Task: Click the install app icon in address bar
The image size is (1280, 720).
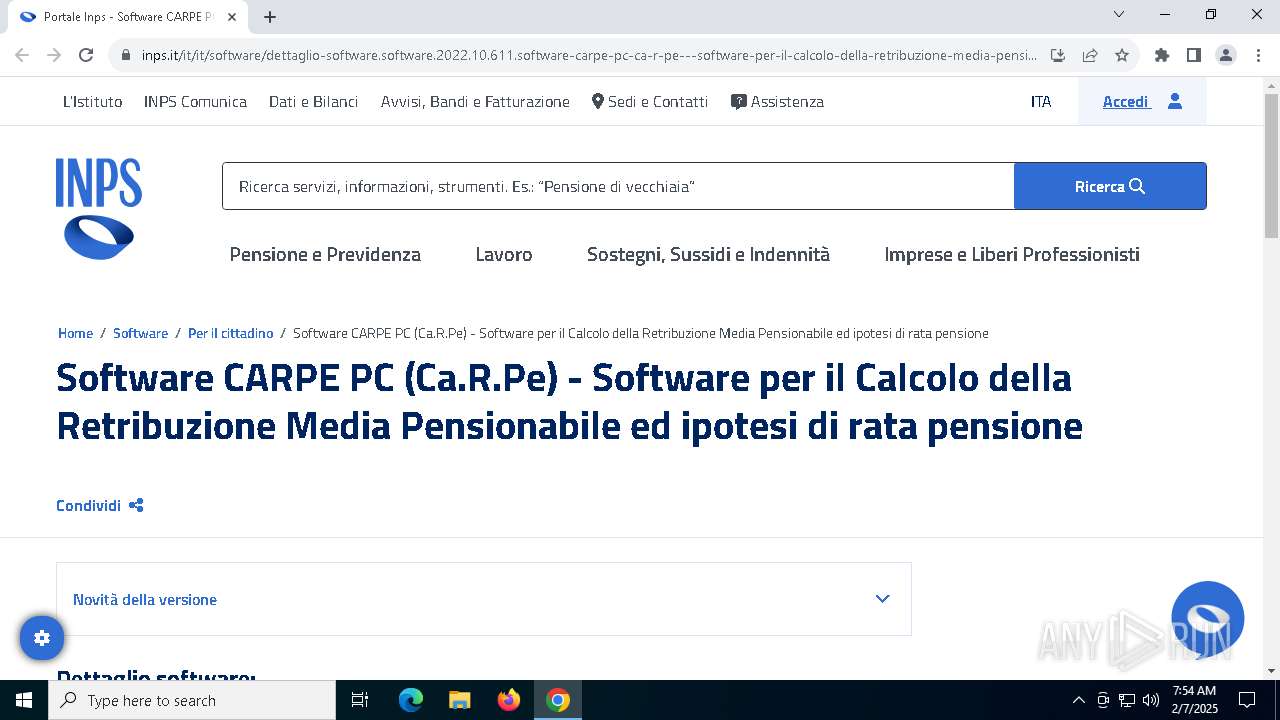Action: coord(1058,55)
